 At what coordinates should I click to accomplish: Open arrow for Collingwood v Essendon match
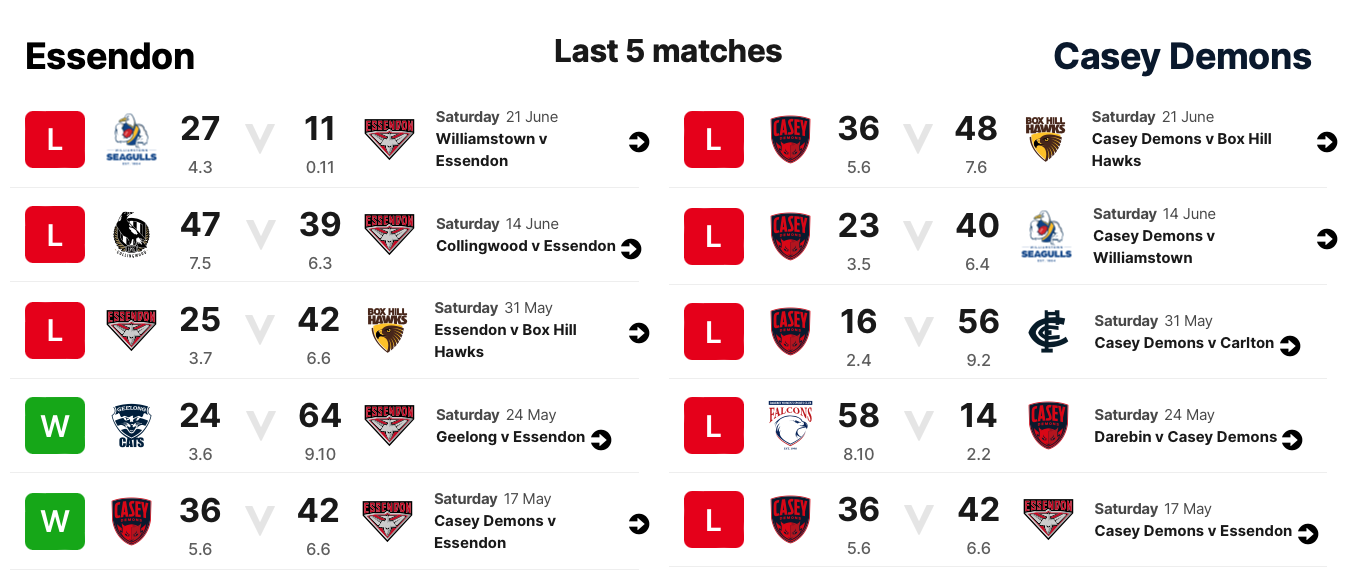tap(631, 248)
